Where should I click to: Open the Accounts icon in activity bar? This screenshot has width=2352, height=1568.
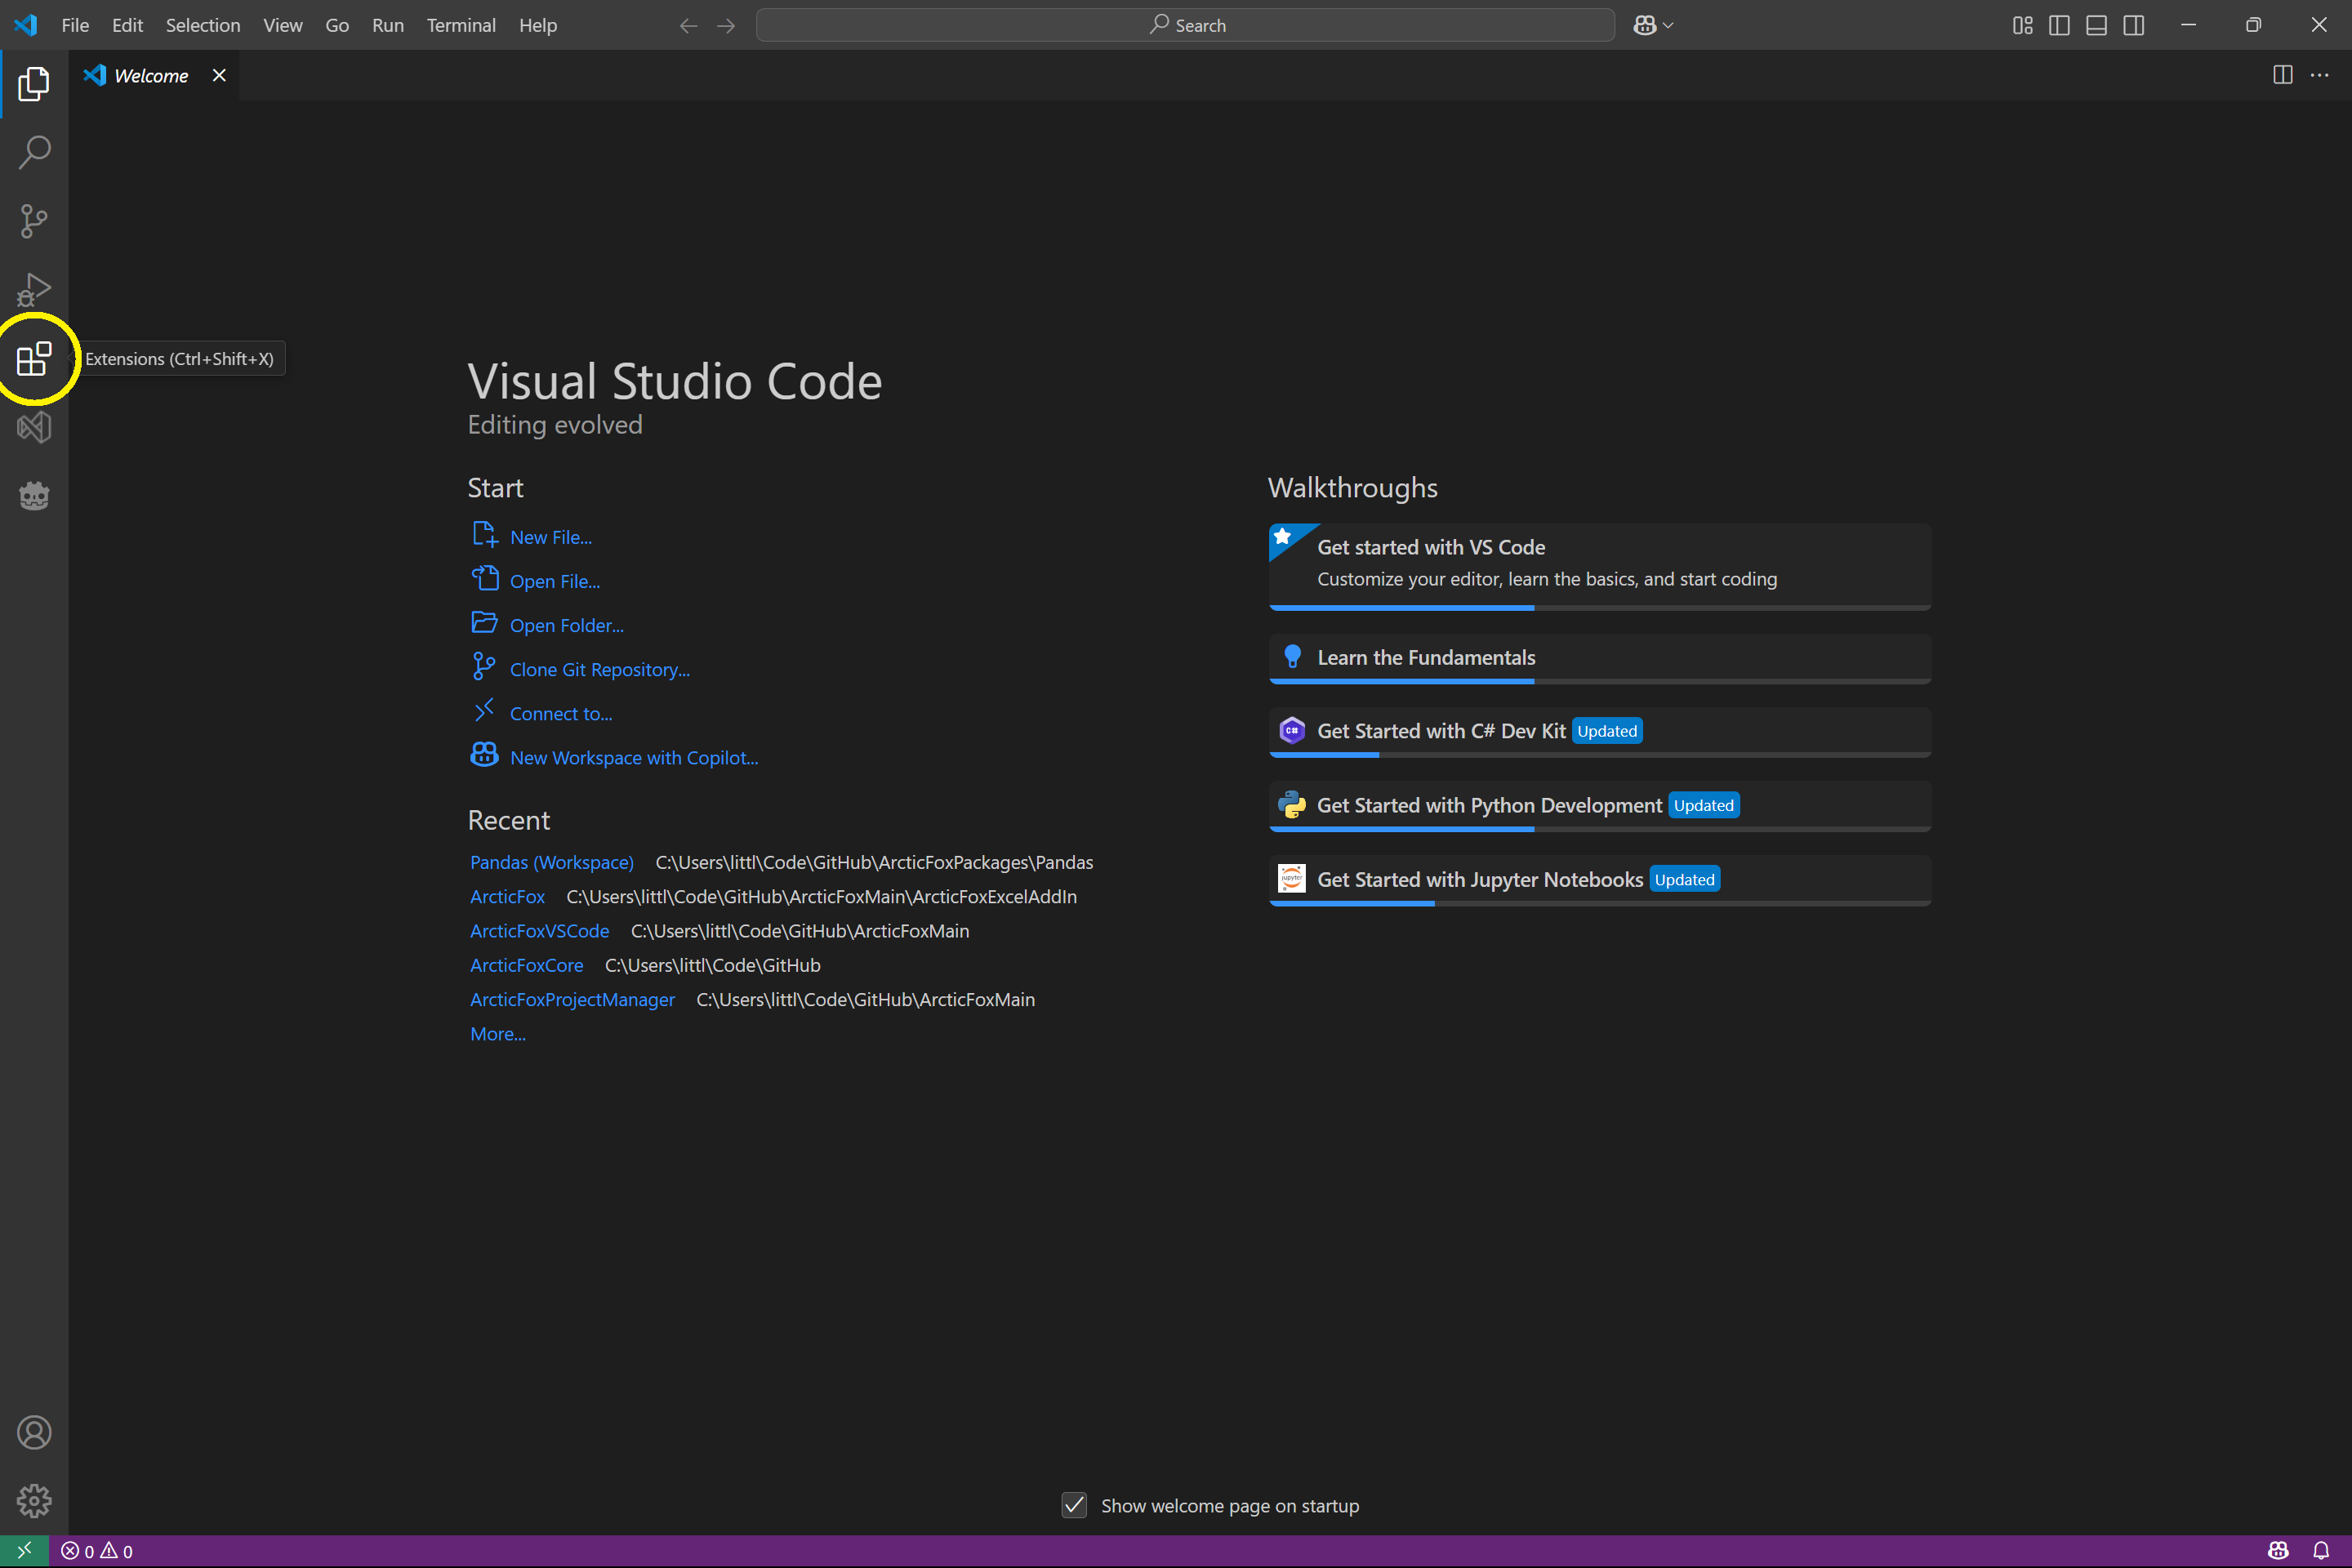click(x=34, y=1432)
